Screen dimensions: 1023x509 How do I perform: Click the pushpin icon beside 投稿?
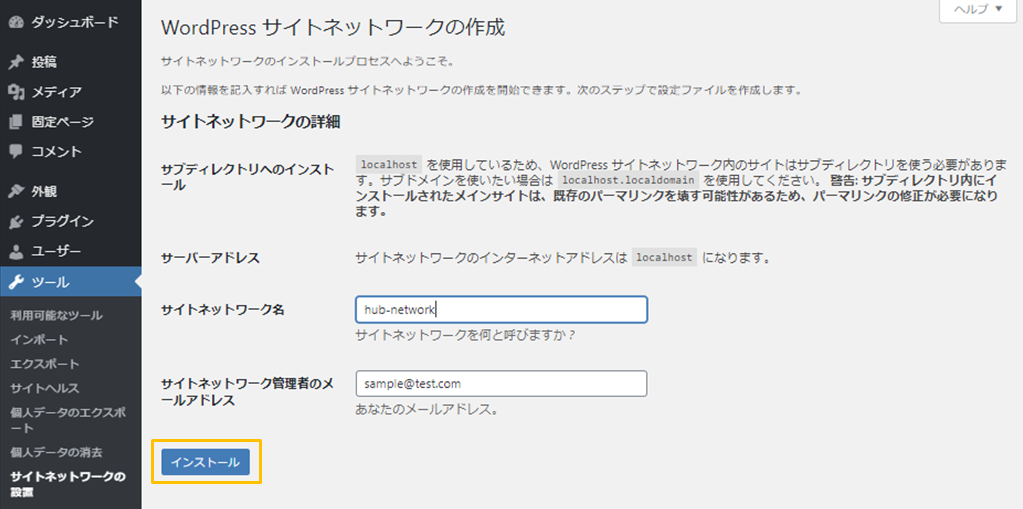(16, 62)
